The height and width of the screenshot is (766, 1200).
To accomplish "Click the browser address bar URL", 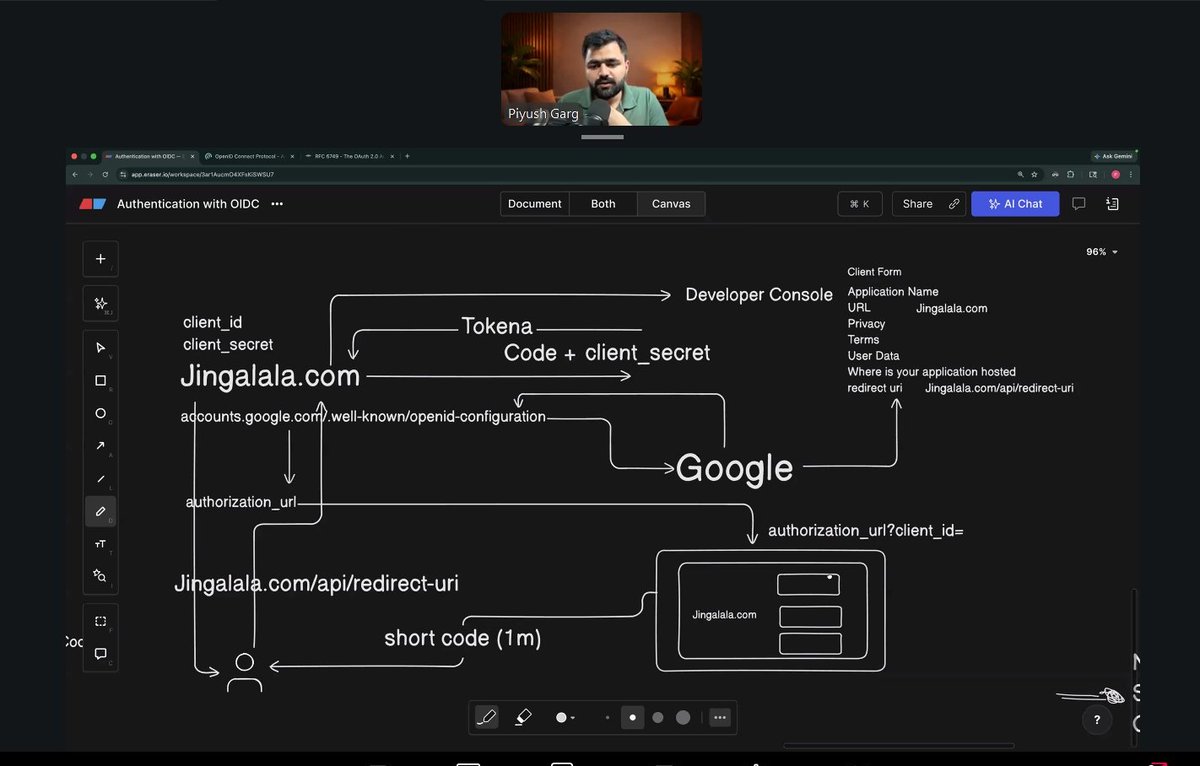I will coord(203,174).
